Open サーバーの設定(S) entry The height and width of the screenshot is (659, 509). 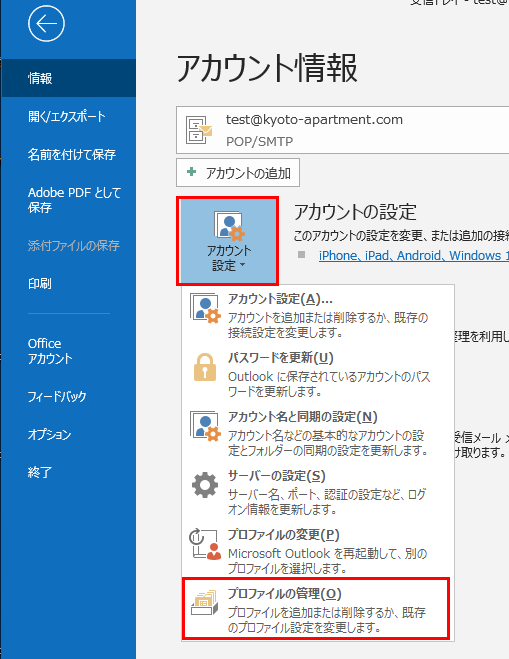[318, 492]
